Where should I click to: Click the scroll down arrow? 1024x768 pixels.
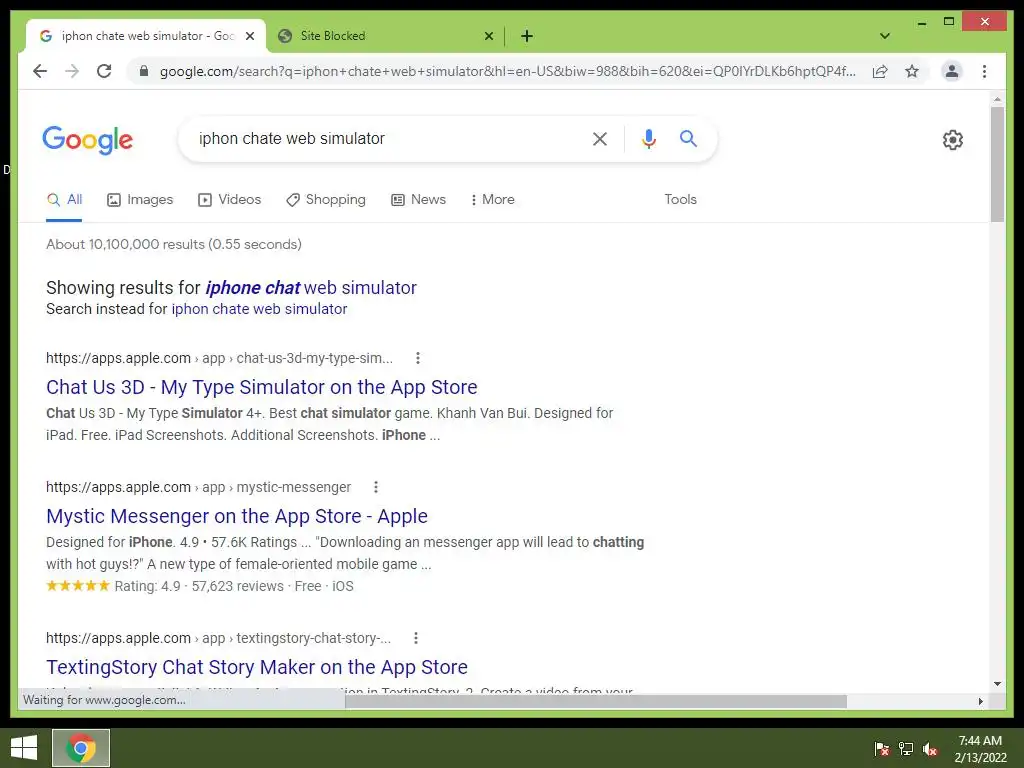(x=997, y=684)
